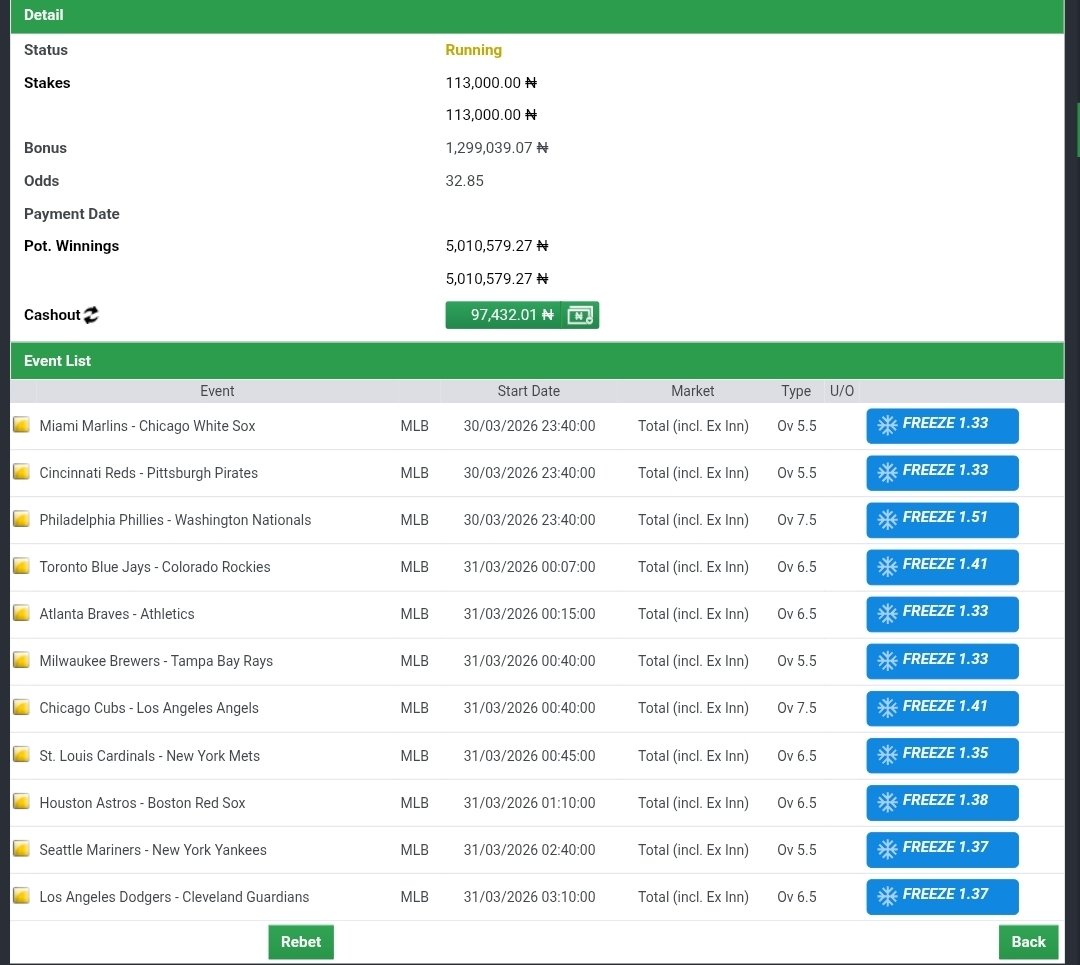Click the bonus amount 1,299,039.07
This screenshot has width=1080, height=965.
coord(497,147)
